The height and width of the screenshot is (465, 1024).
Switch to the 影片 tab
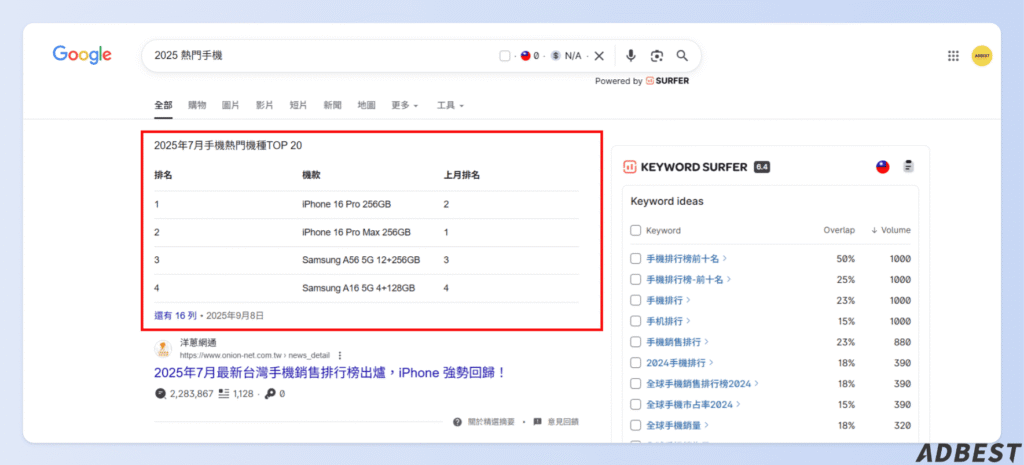click(x=264, y=105)
